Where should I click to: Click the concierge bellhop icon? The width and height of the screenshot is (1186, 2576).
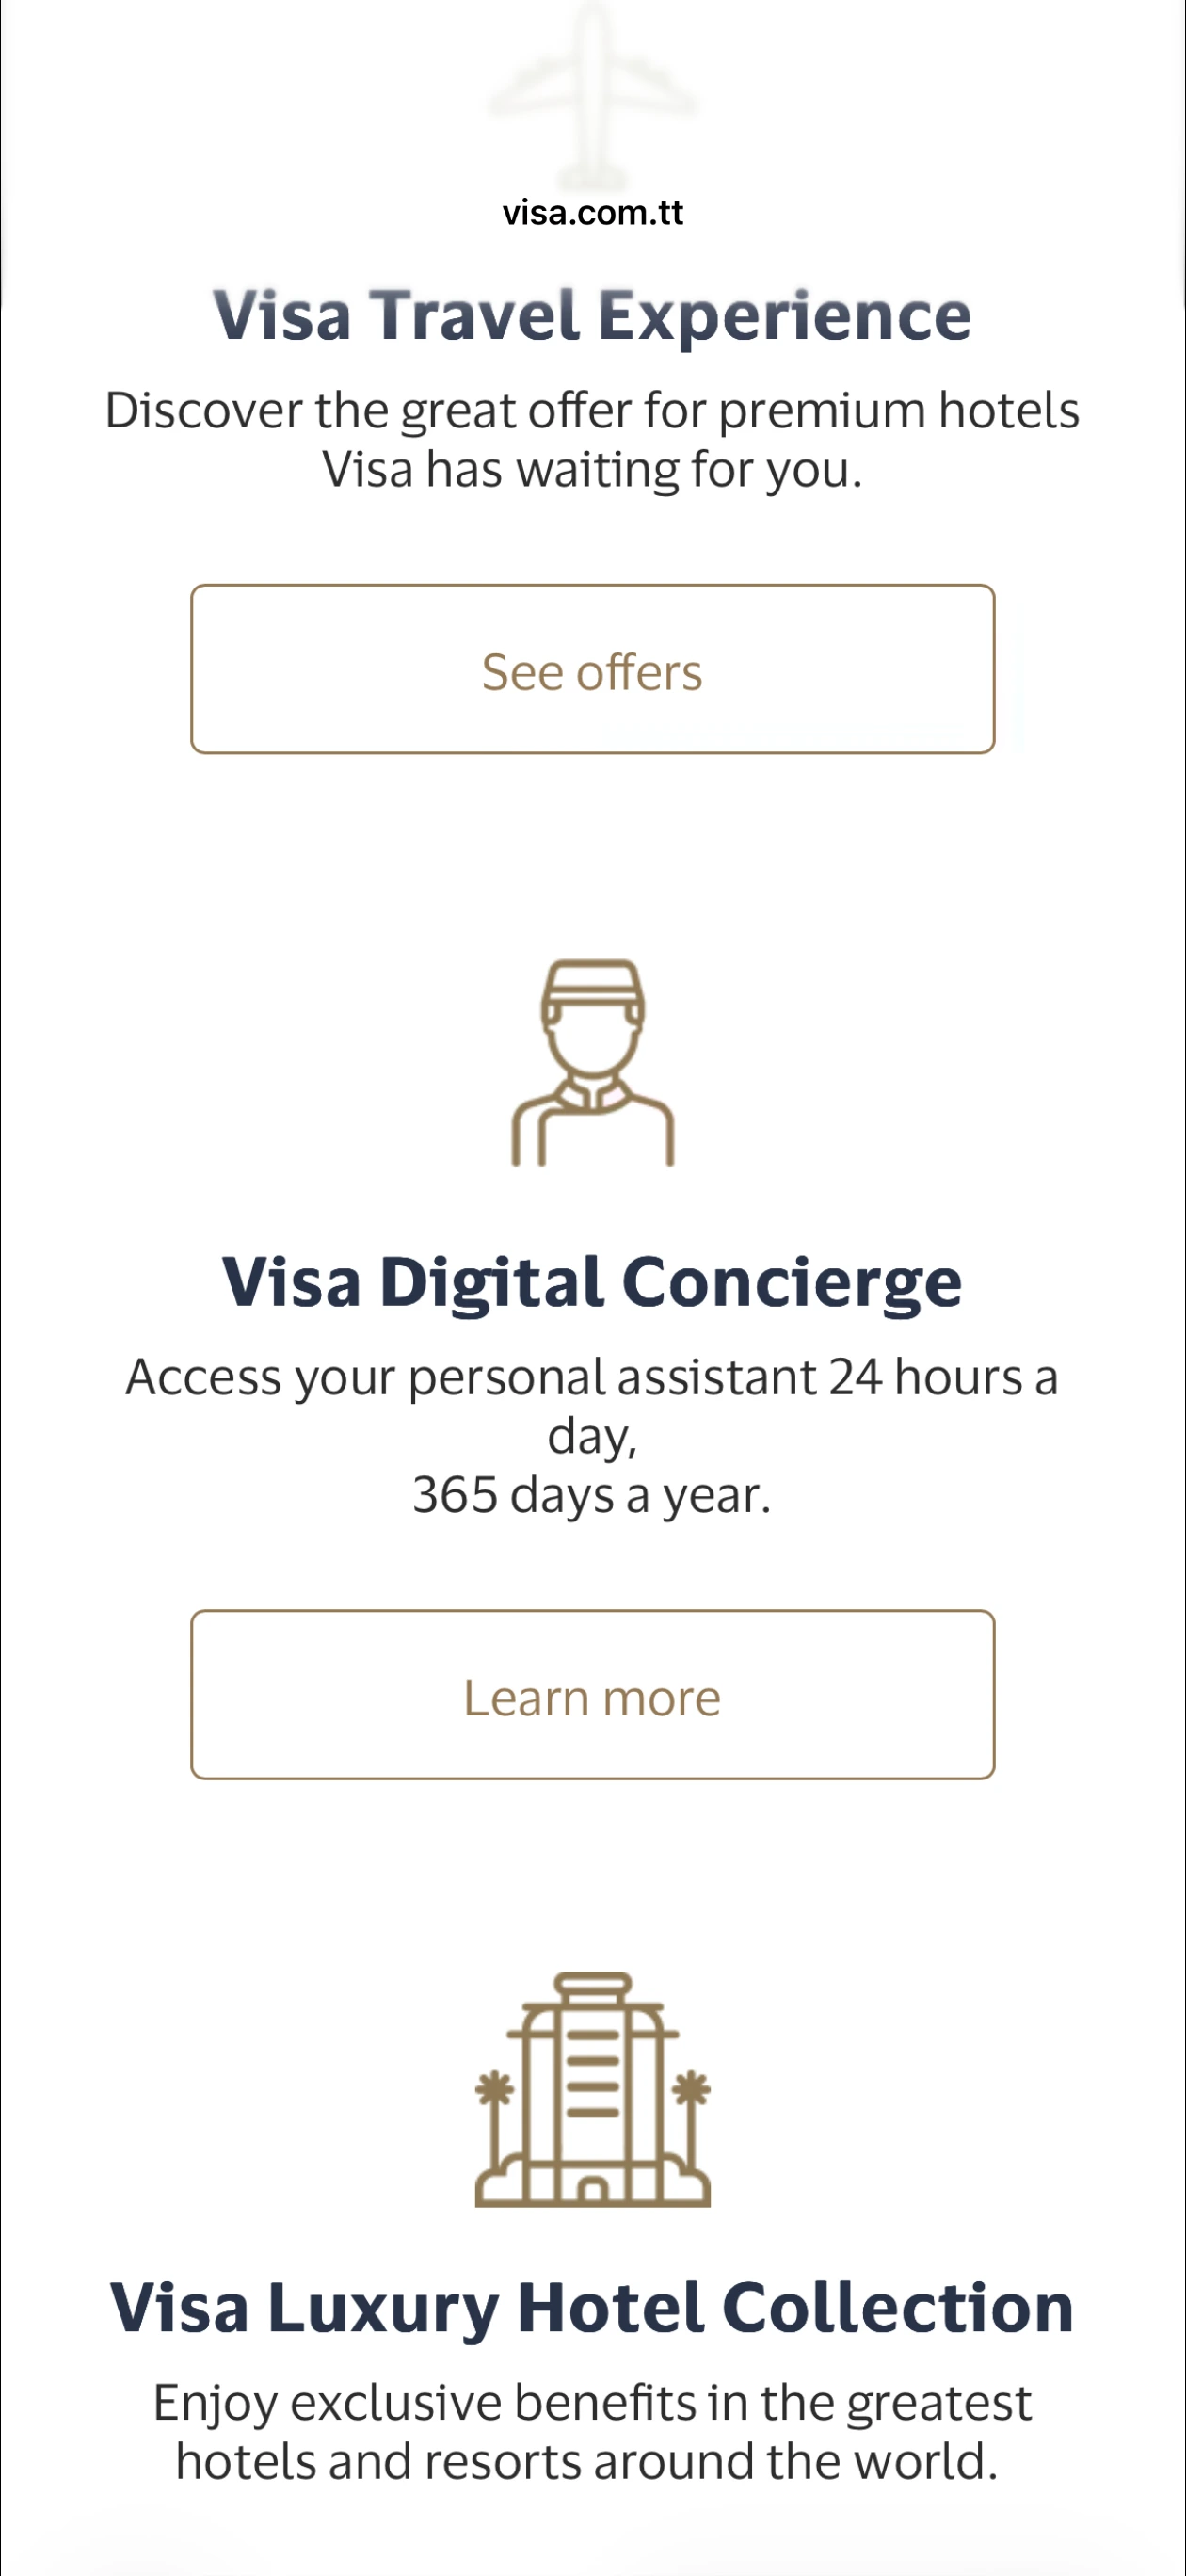click(x=593, y=1064)
